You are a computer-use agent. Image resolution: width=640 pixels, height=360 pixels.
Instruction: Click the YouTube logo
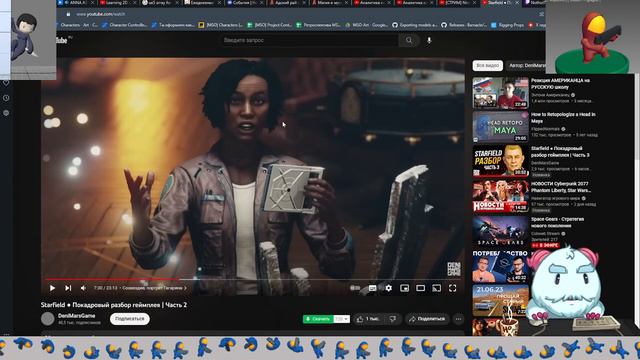[62, 40]
